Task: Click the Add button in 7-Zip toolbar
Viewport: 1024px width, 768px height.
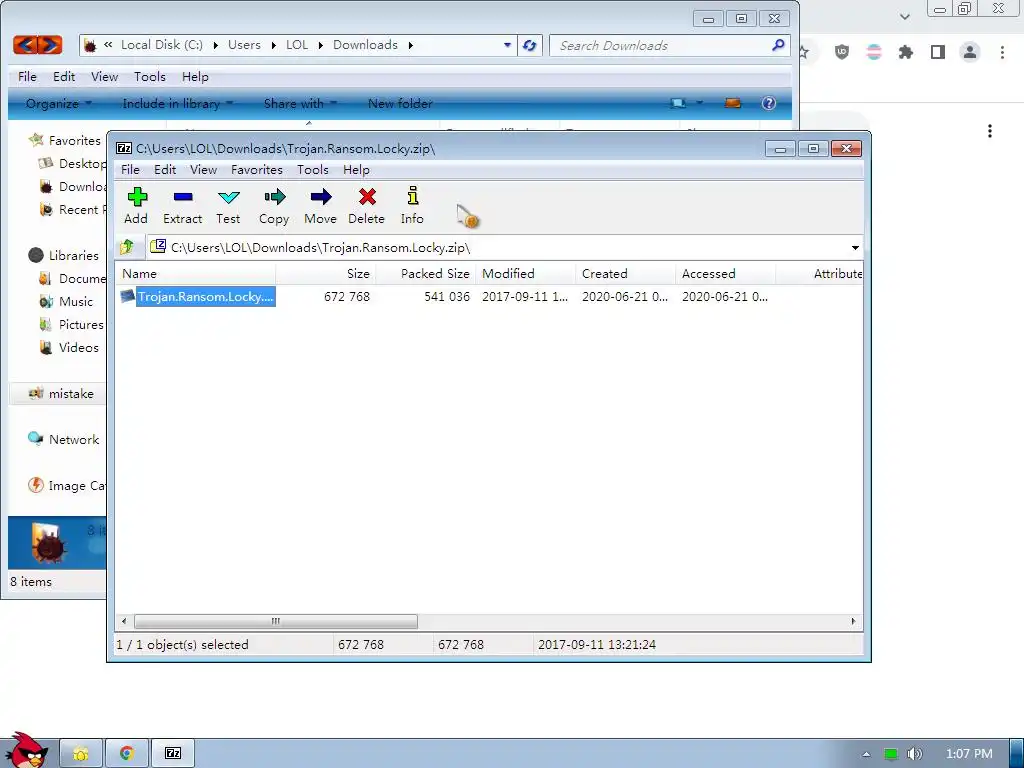Action: [x=136, y=206]
